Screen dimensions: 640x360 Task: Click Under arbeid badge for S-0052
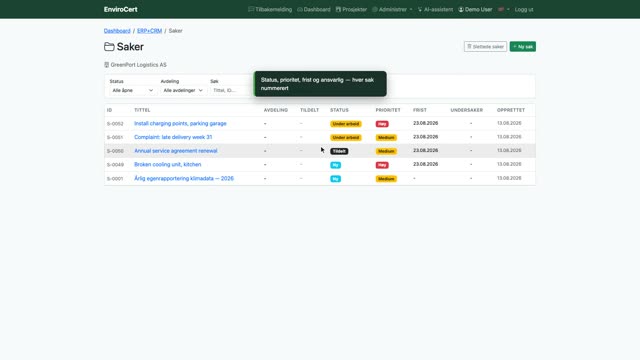click(x=345, y=124)
